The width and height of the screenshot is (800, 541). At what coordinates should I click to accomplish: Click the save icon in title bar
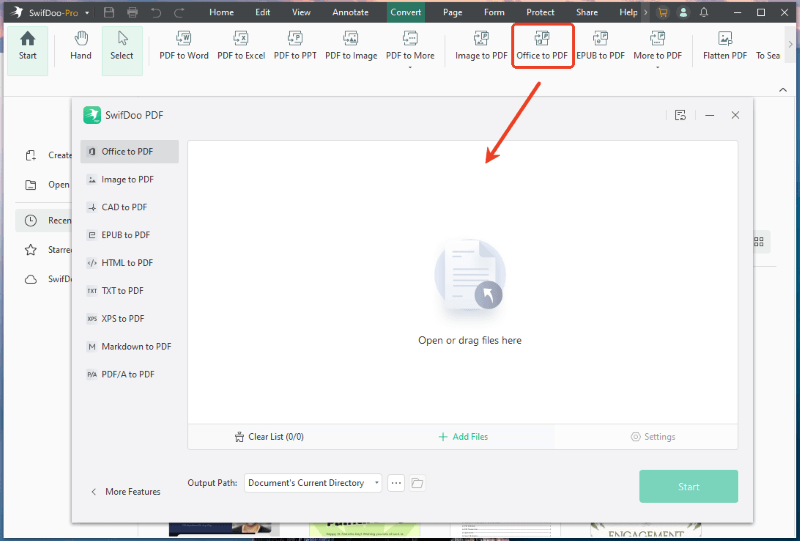[109, 12]
